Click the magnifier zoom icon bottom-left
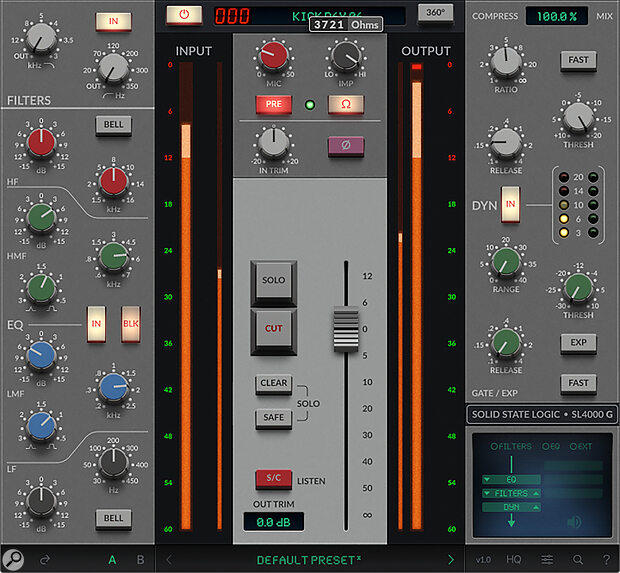 [x=13, y=560]
